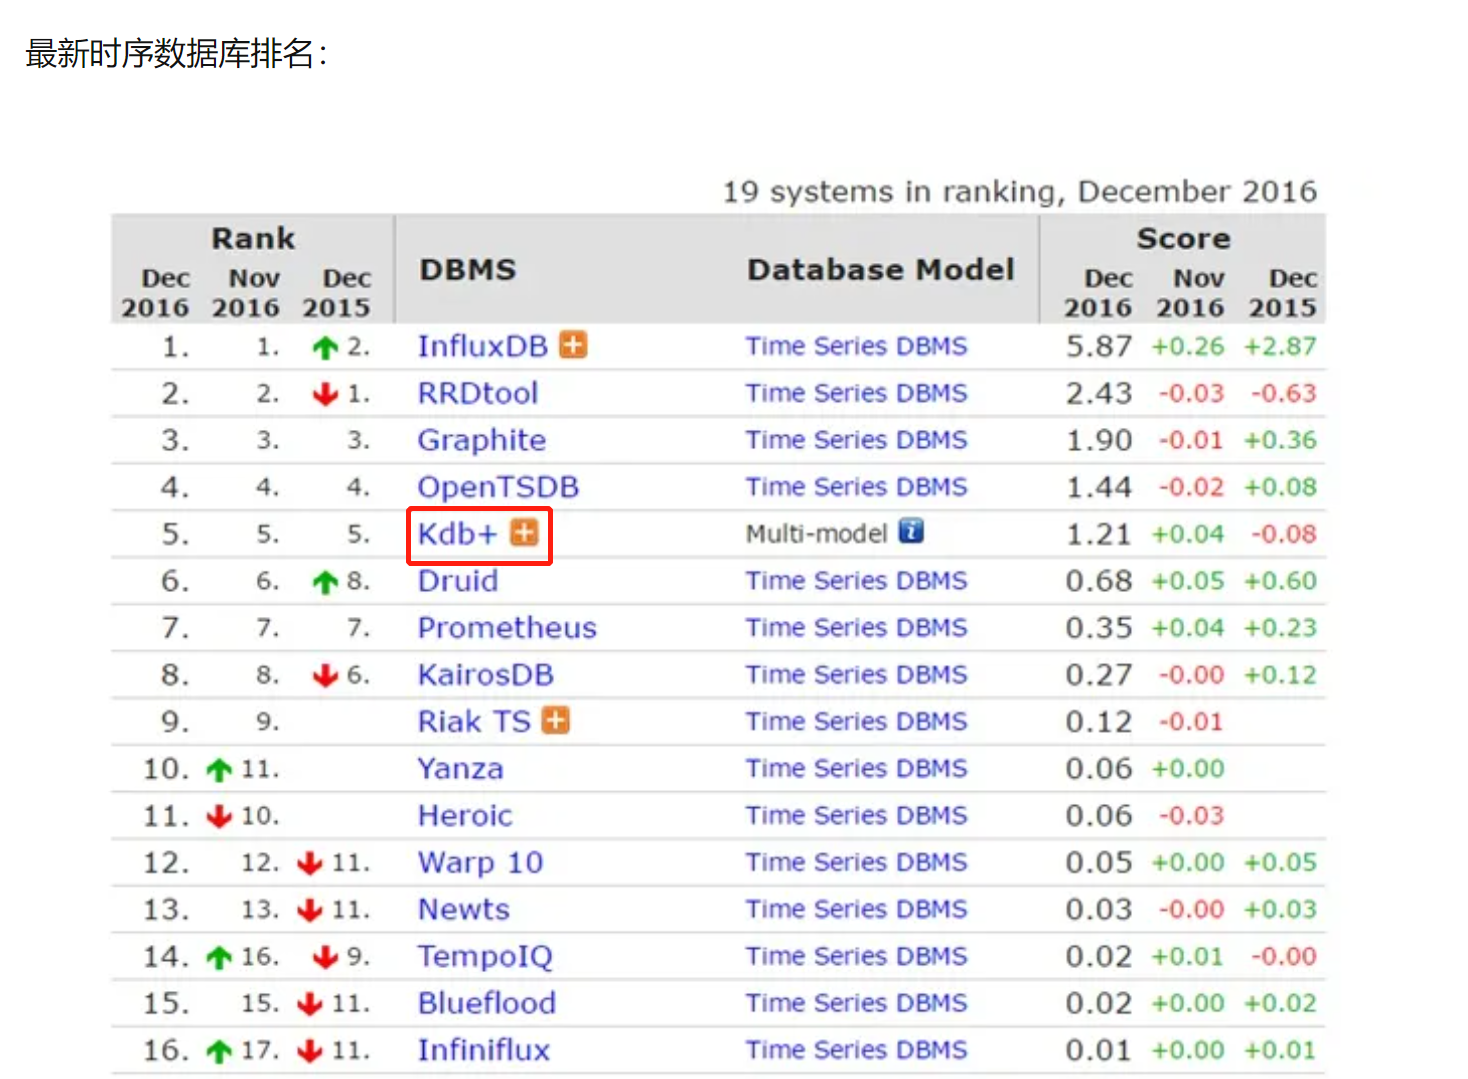Click the green up arrow in InfluxDB row
Screen dimensions: 1468x1079
[x=325, y=348]
